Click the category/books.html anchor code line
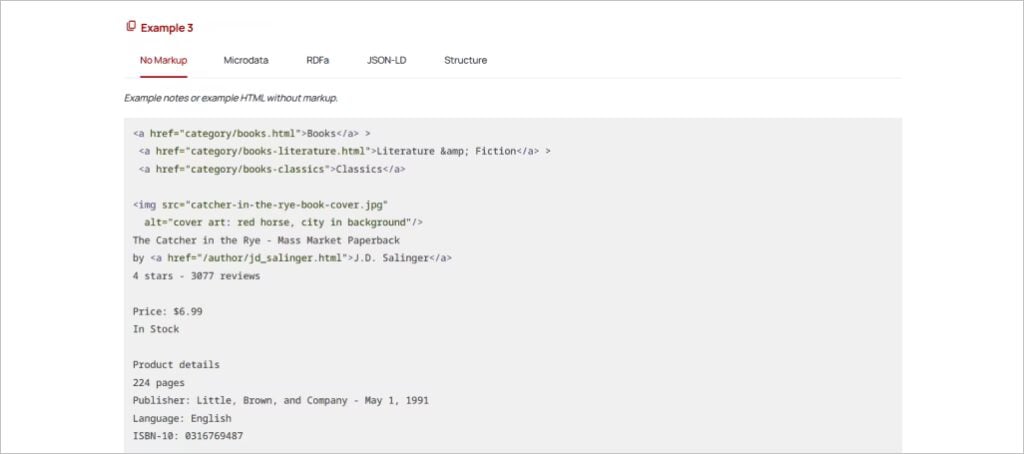Viewport: 1024px width, 454px height. click(x=252, y=133)
